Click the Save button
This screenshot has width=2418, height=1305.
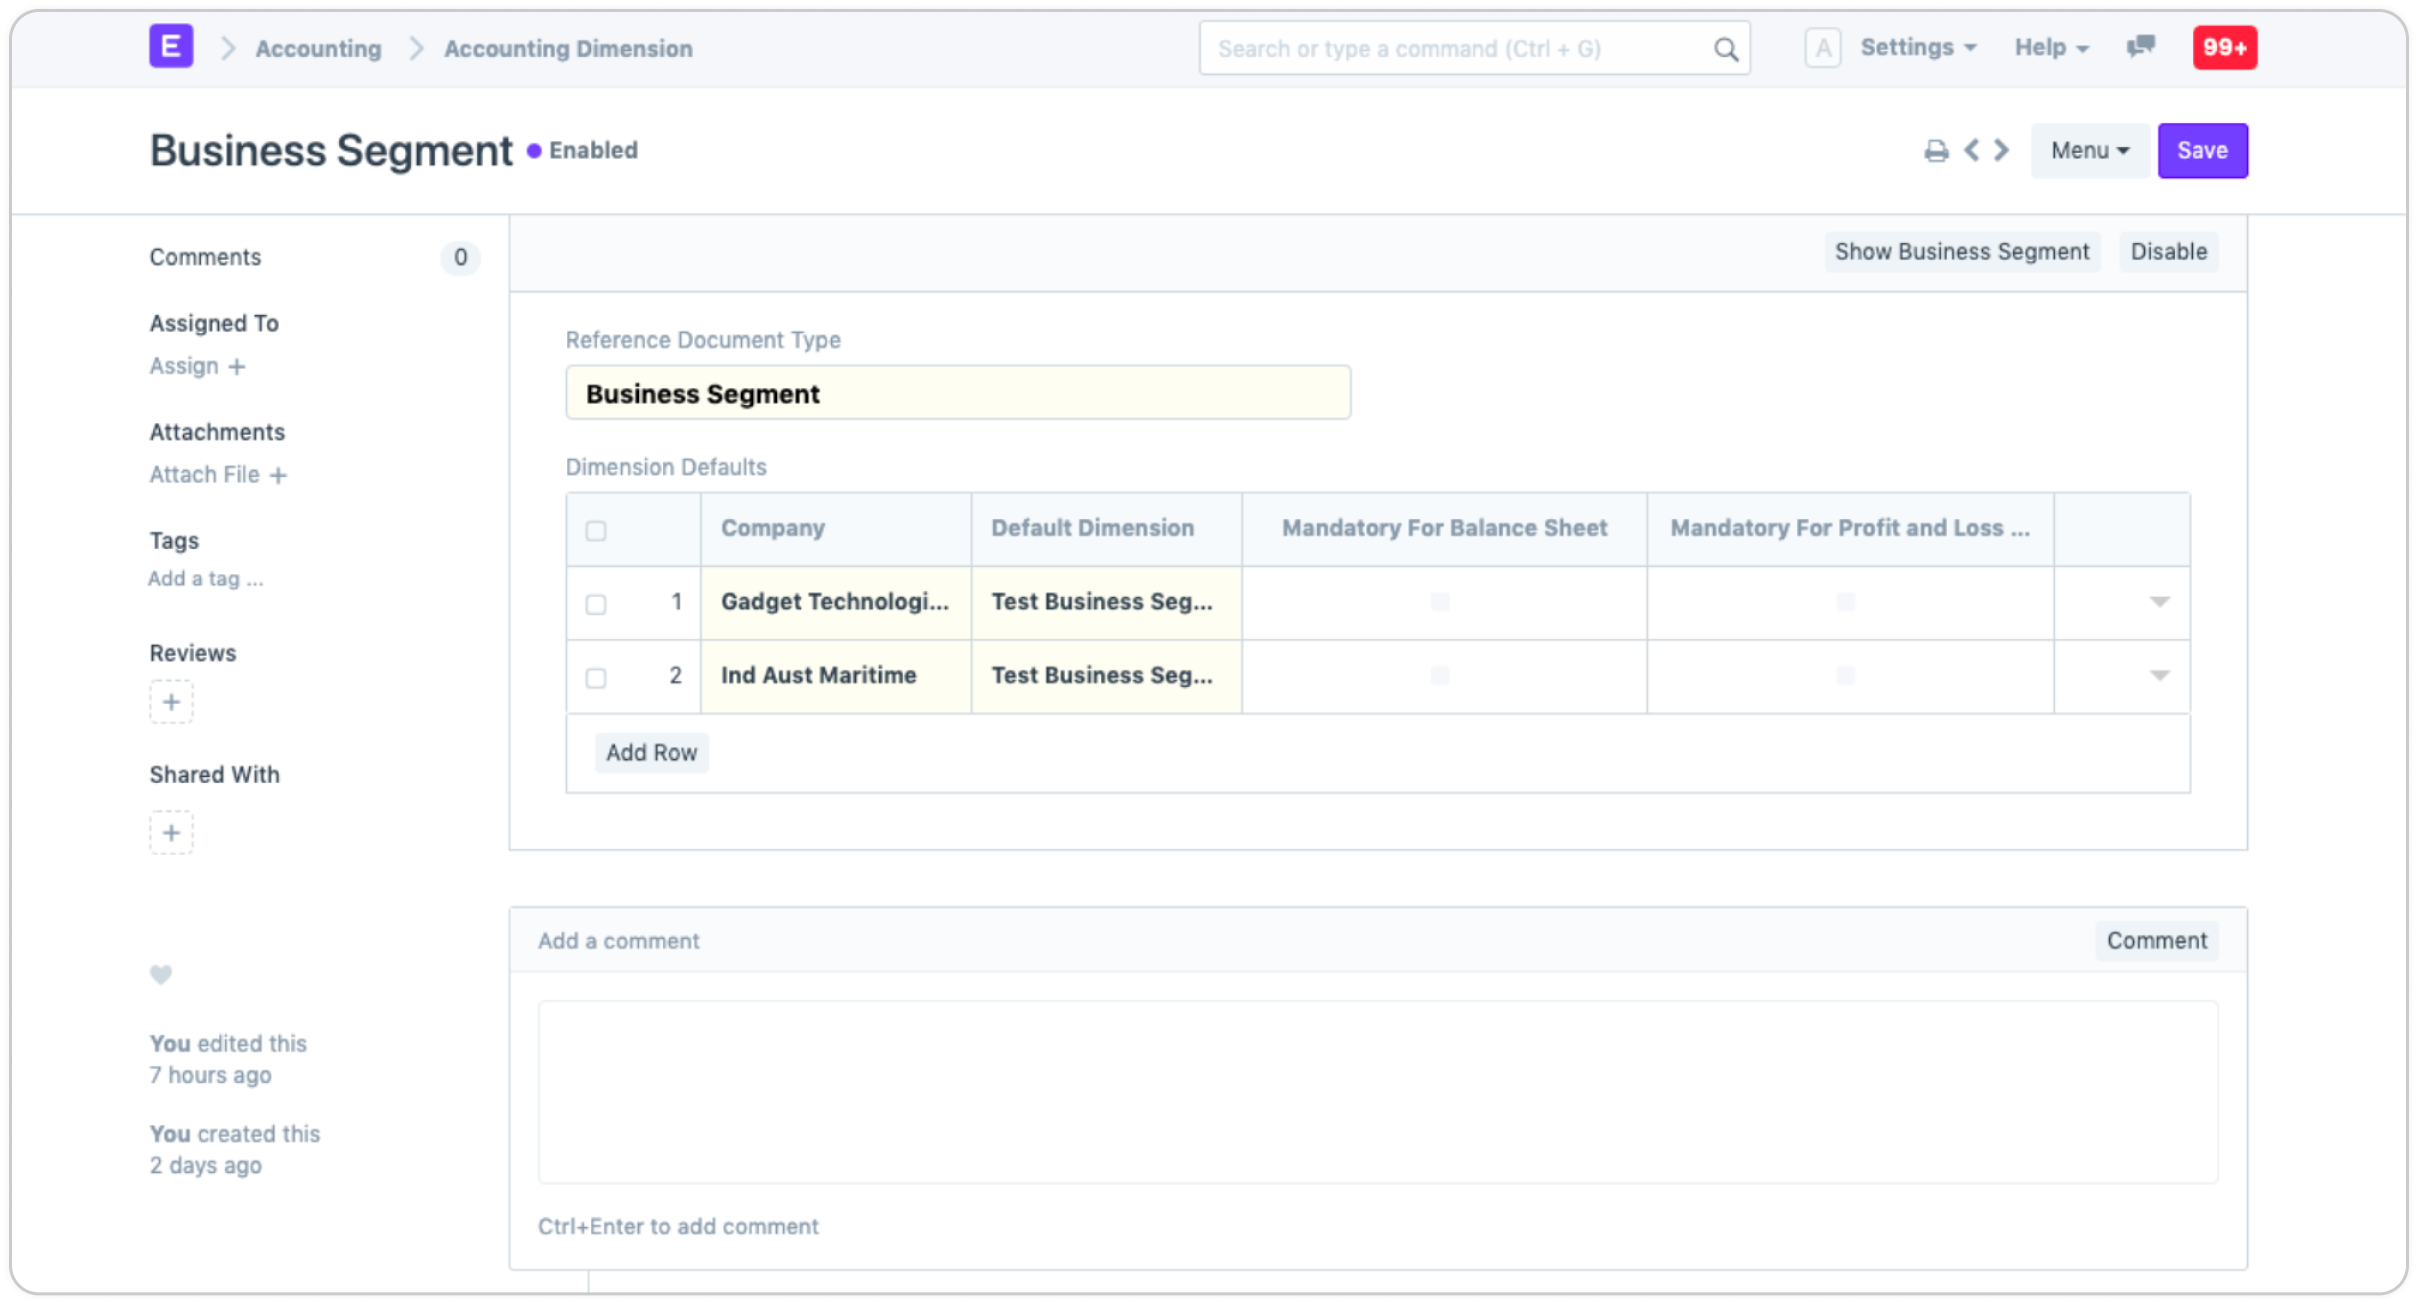2202,151
